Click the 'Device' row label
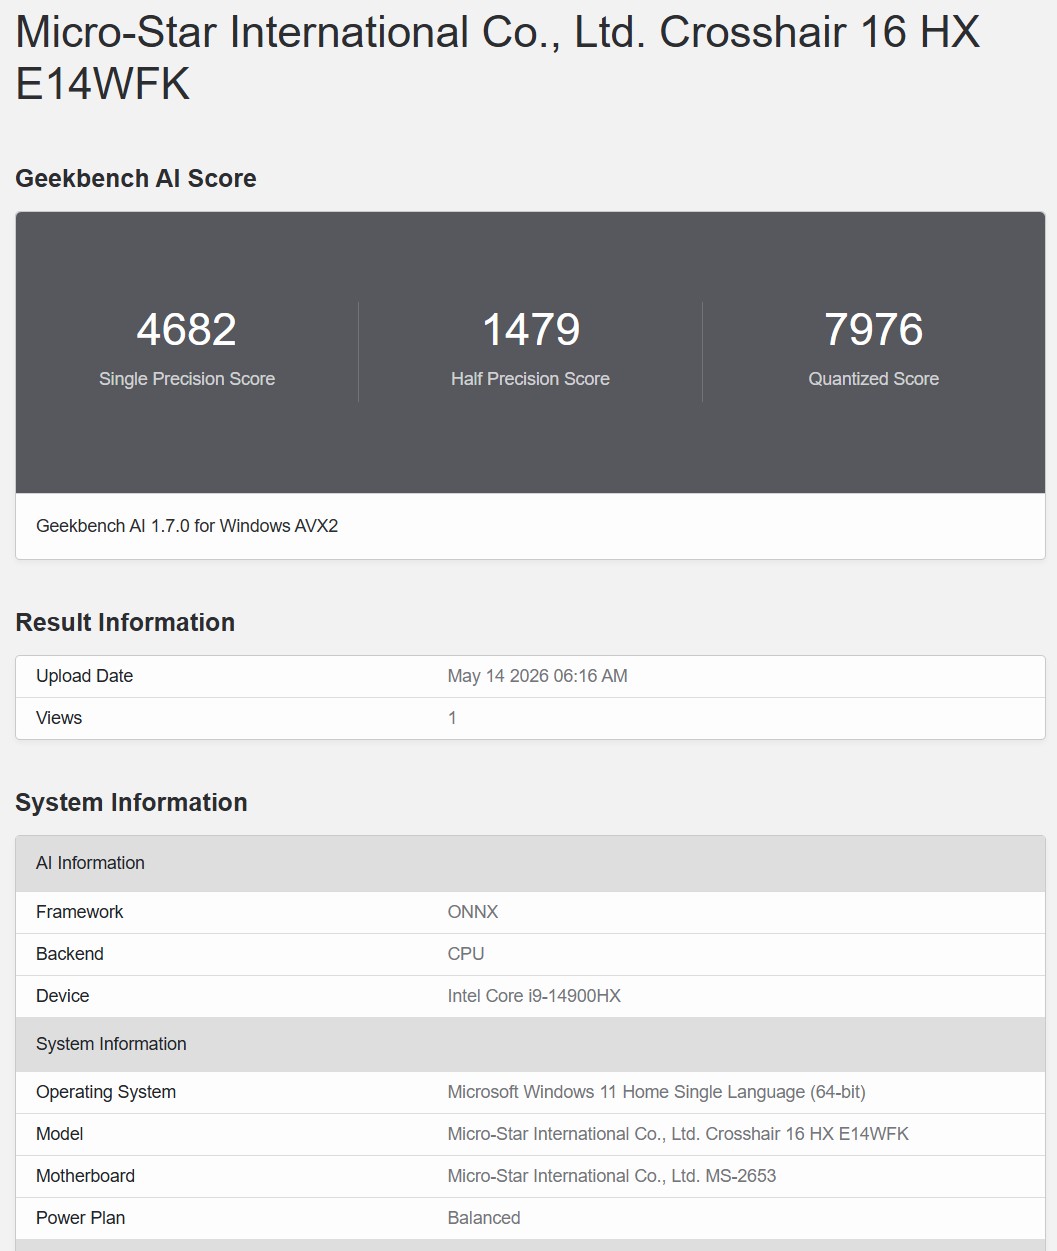 coord(63,996)
